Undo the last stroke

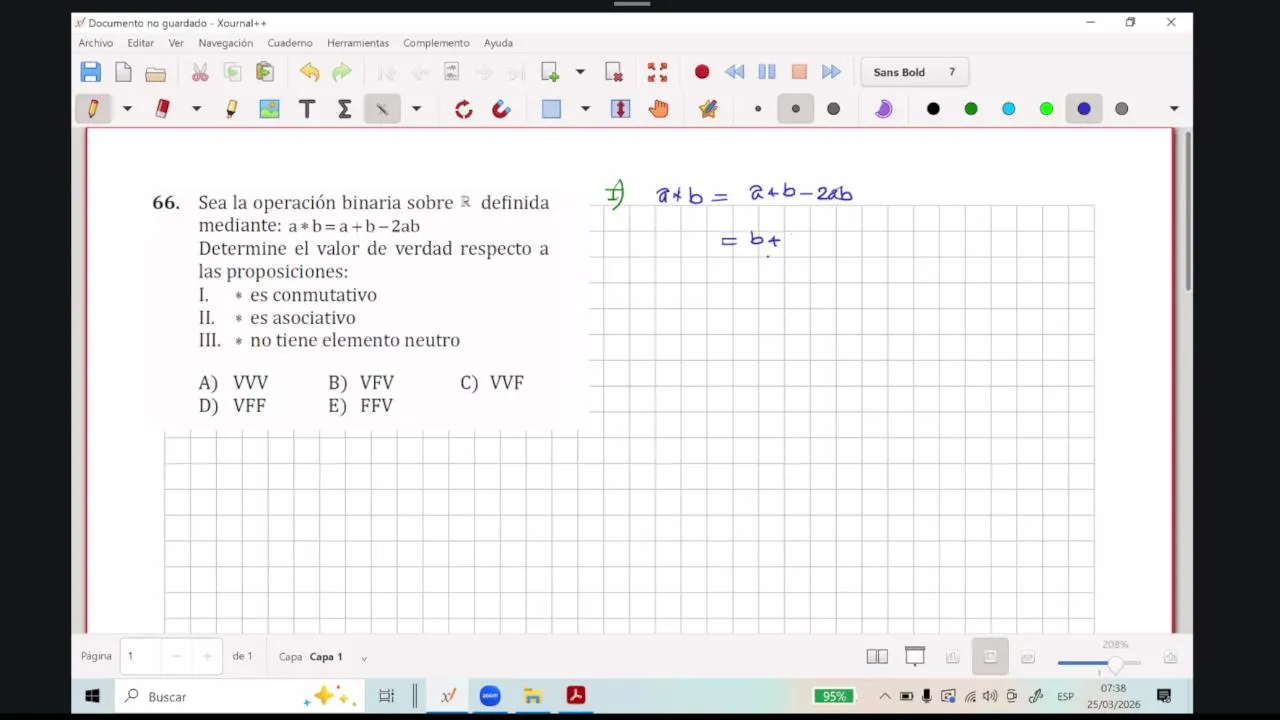(x=310, y=72)
